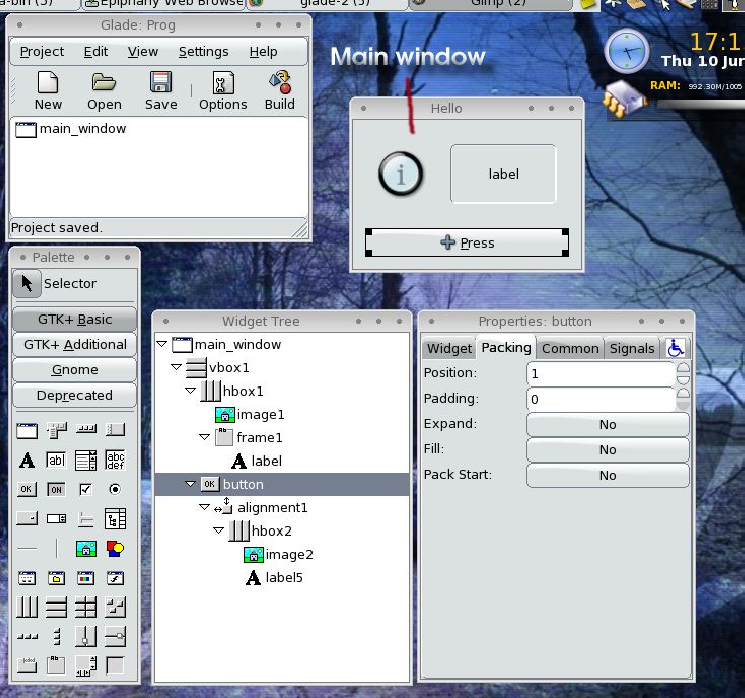
Task: Open the accessibility properties tab
Action: [675, 348]
